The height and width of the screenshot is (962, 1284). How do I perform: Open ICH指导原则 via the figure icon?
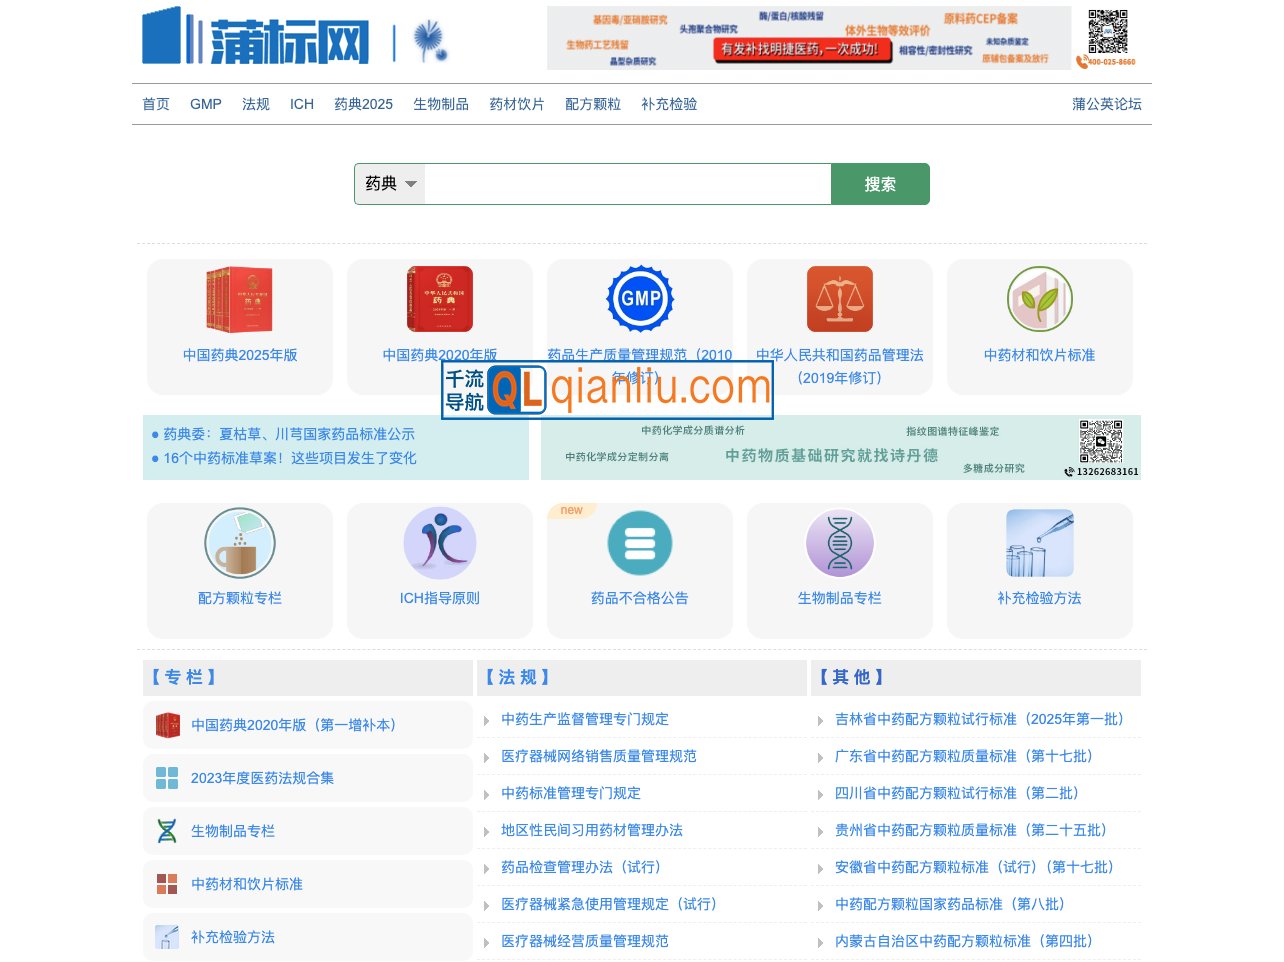point(440,543)
